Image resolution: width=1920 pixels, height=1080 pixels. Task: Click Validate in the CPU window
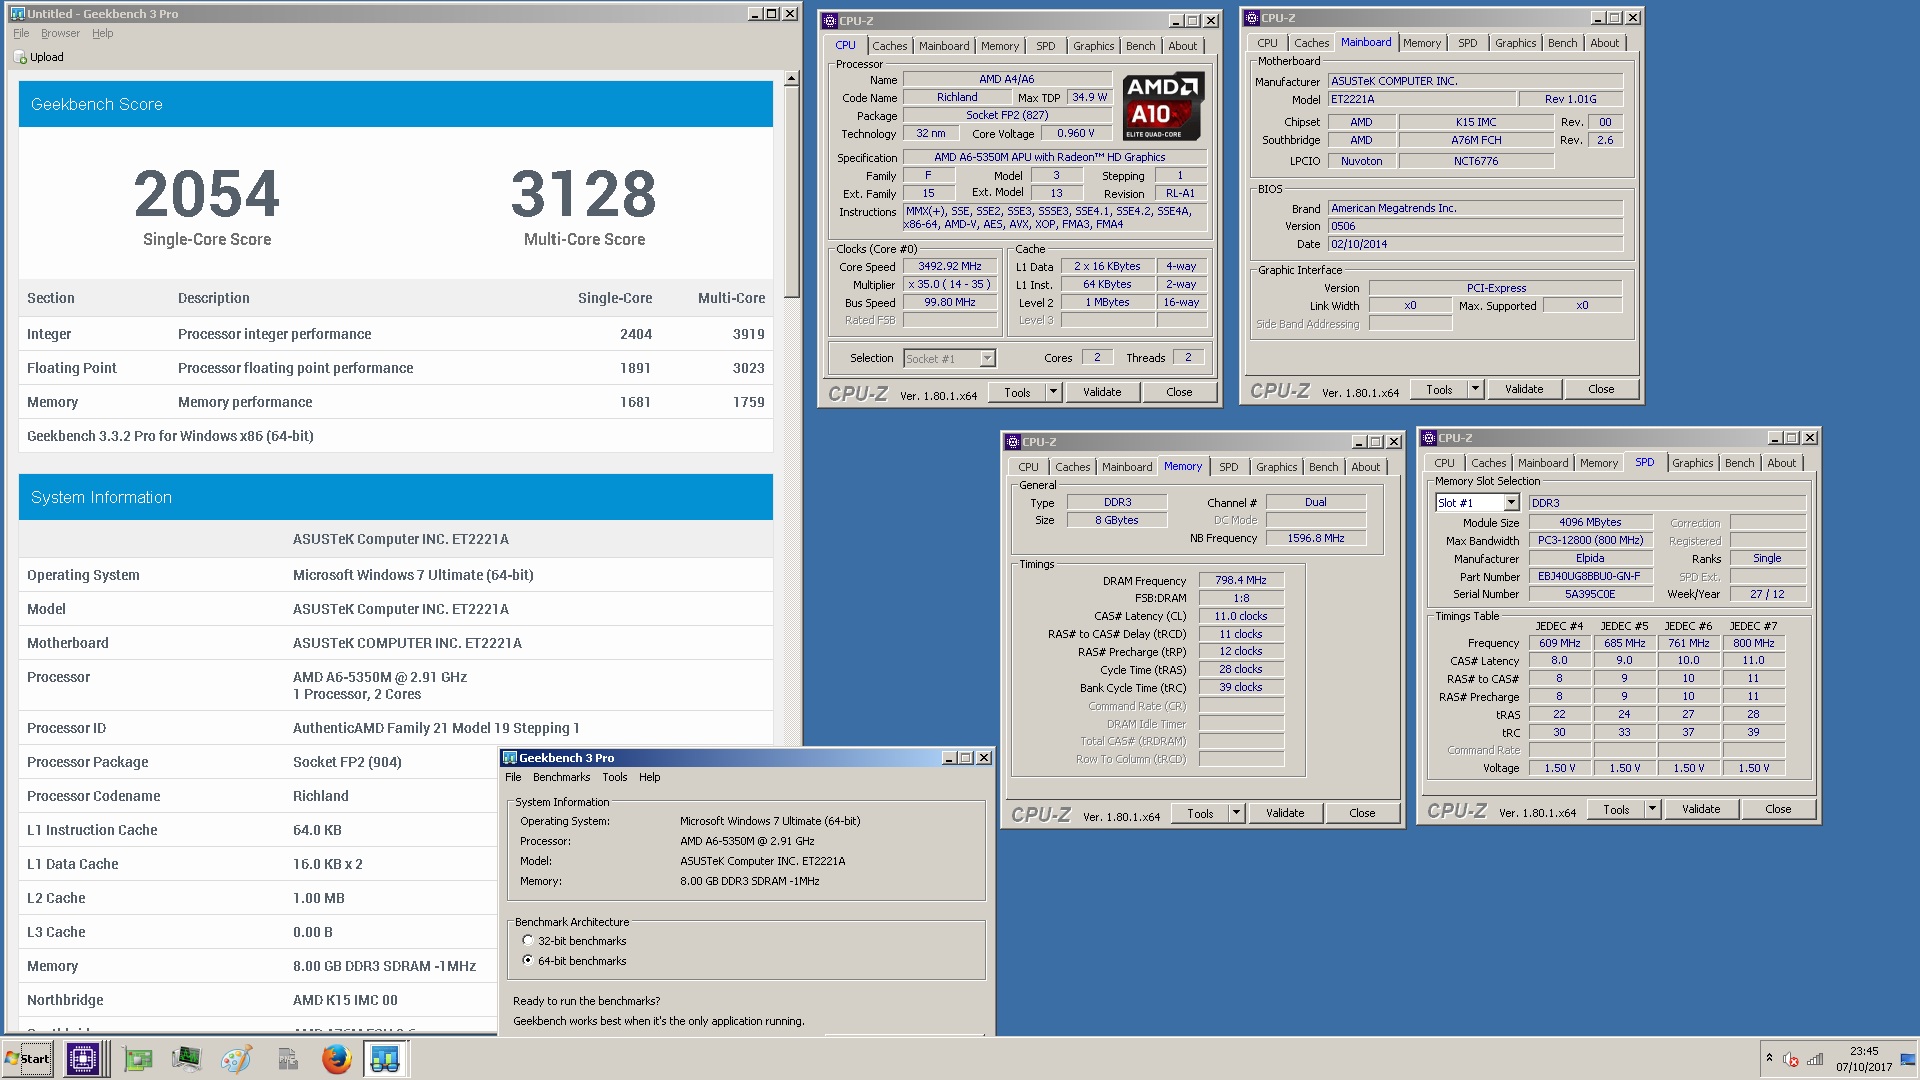coord(1101,392)
